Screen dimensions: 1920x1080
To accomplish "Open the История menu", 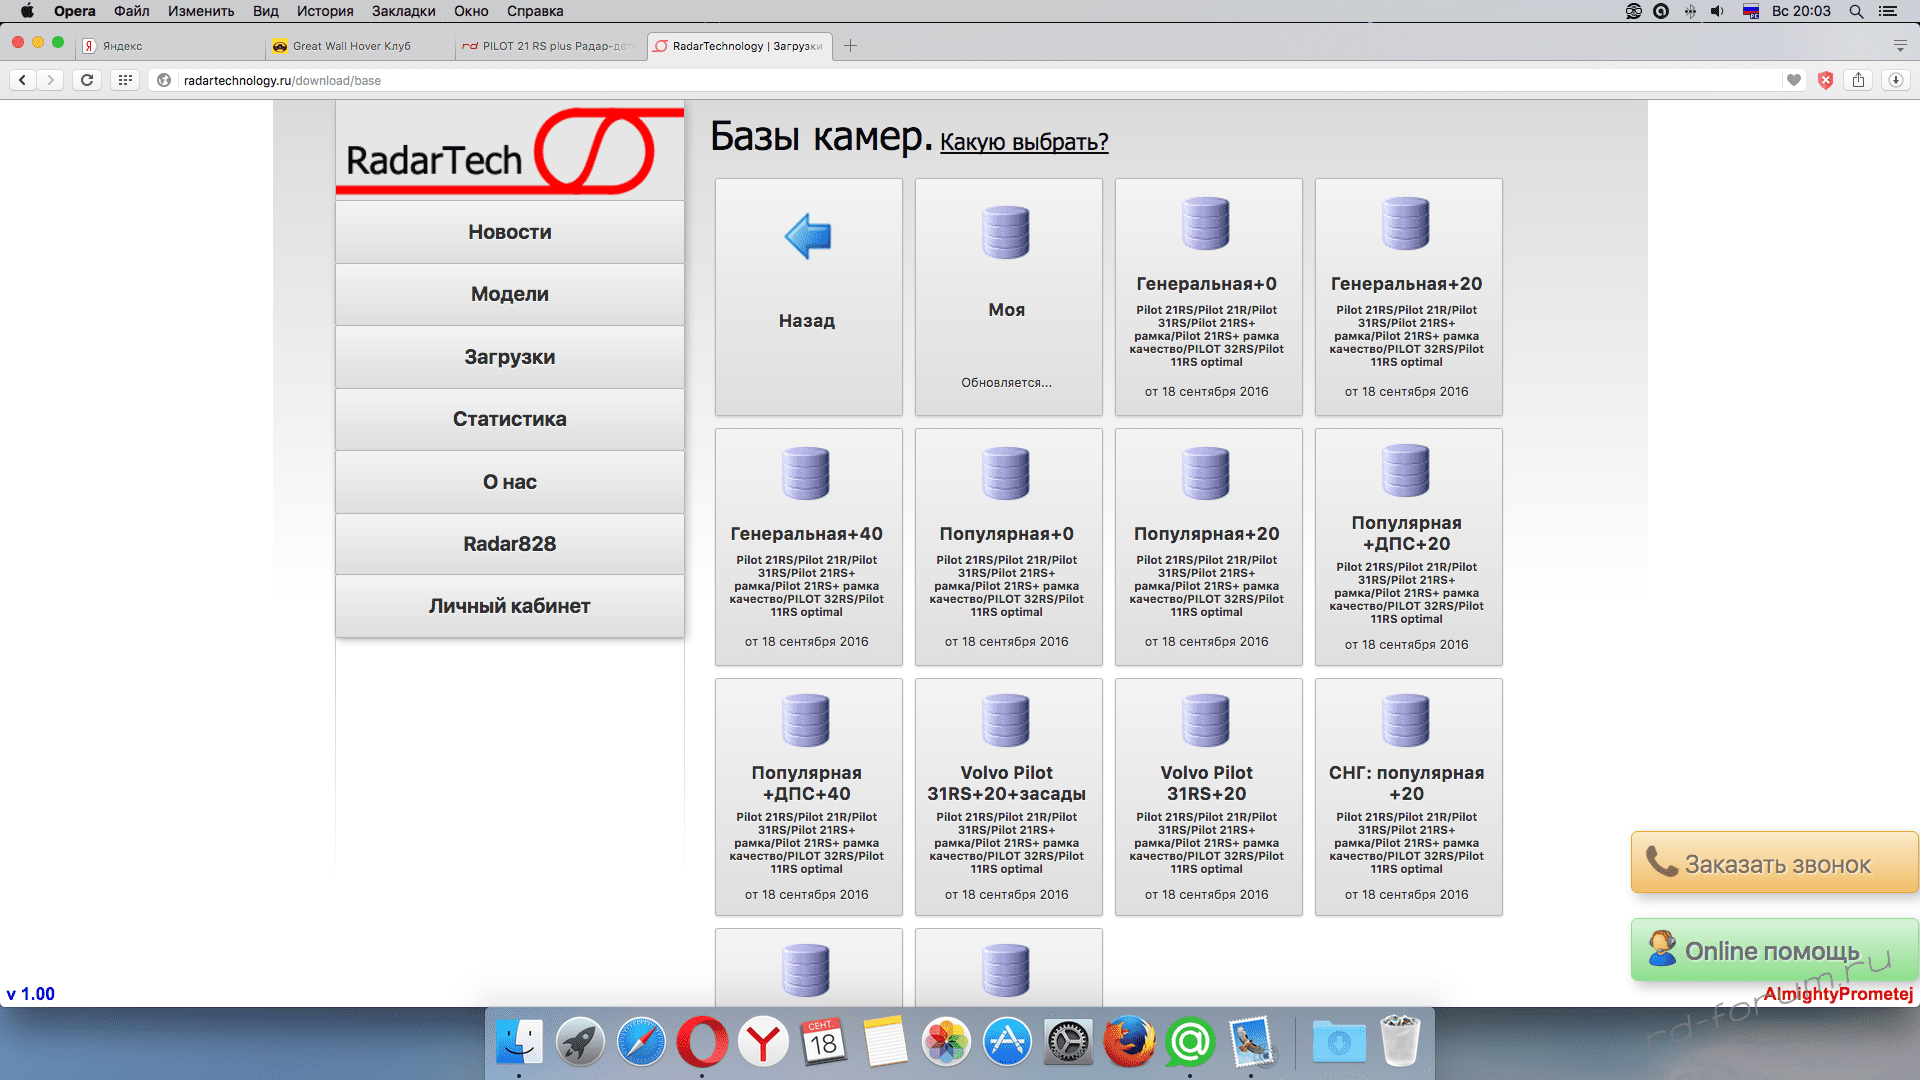I will click(325, 11).
